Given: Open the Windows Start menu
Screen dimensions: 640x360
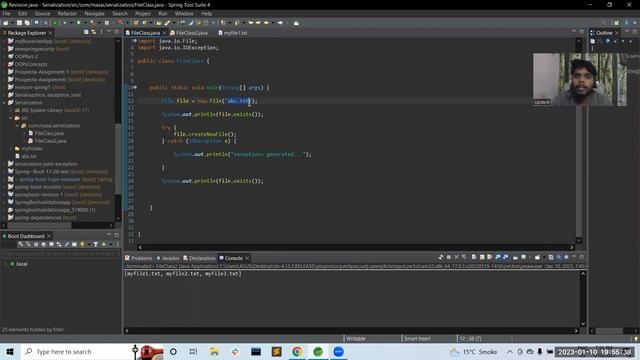Looking at the screenshot, I should pyautogui.click(x=10, y=351).
